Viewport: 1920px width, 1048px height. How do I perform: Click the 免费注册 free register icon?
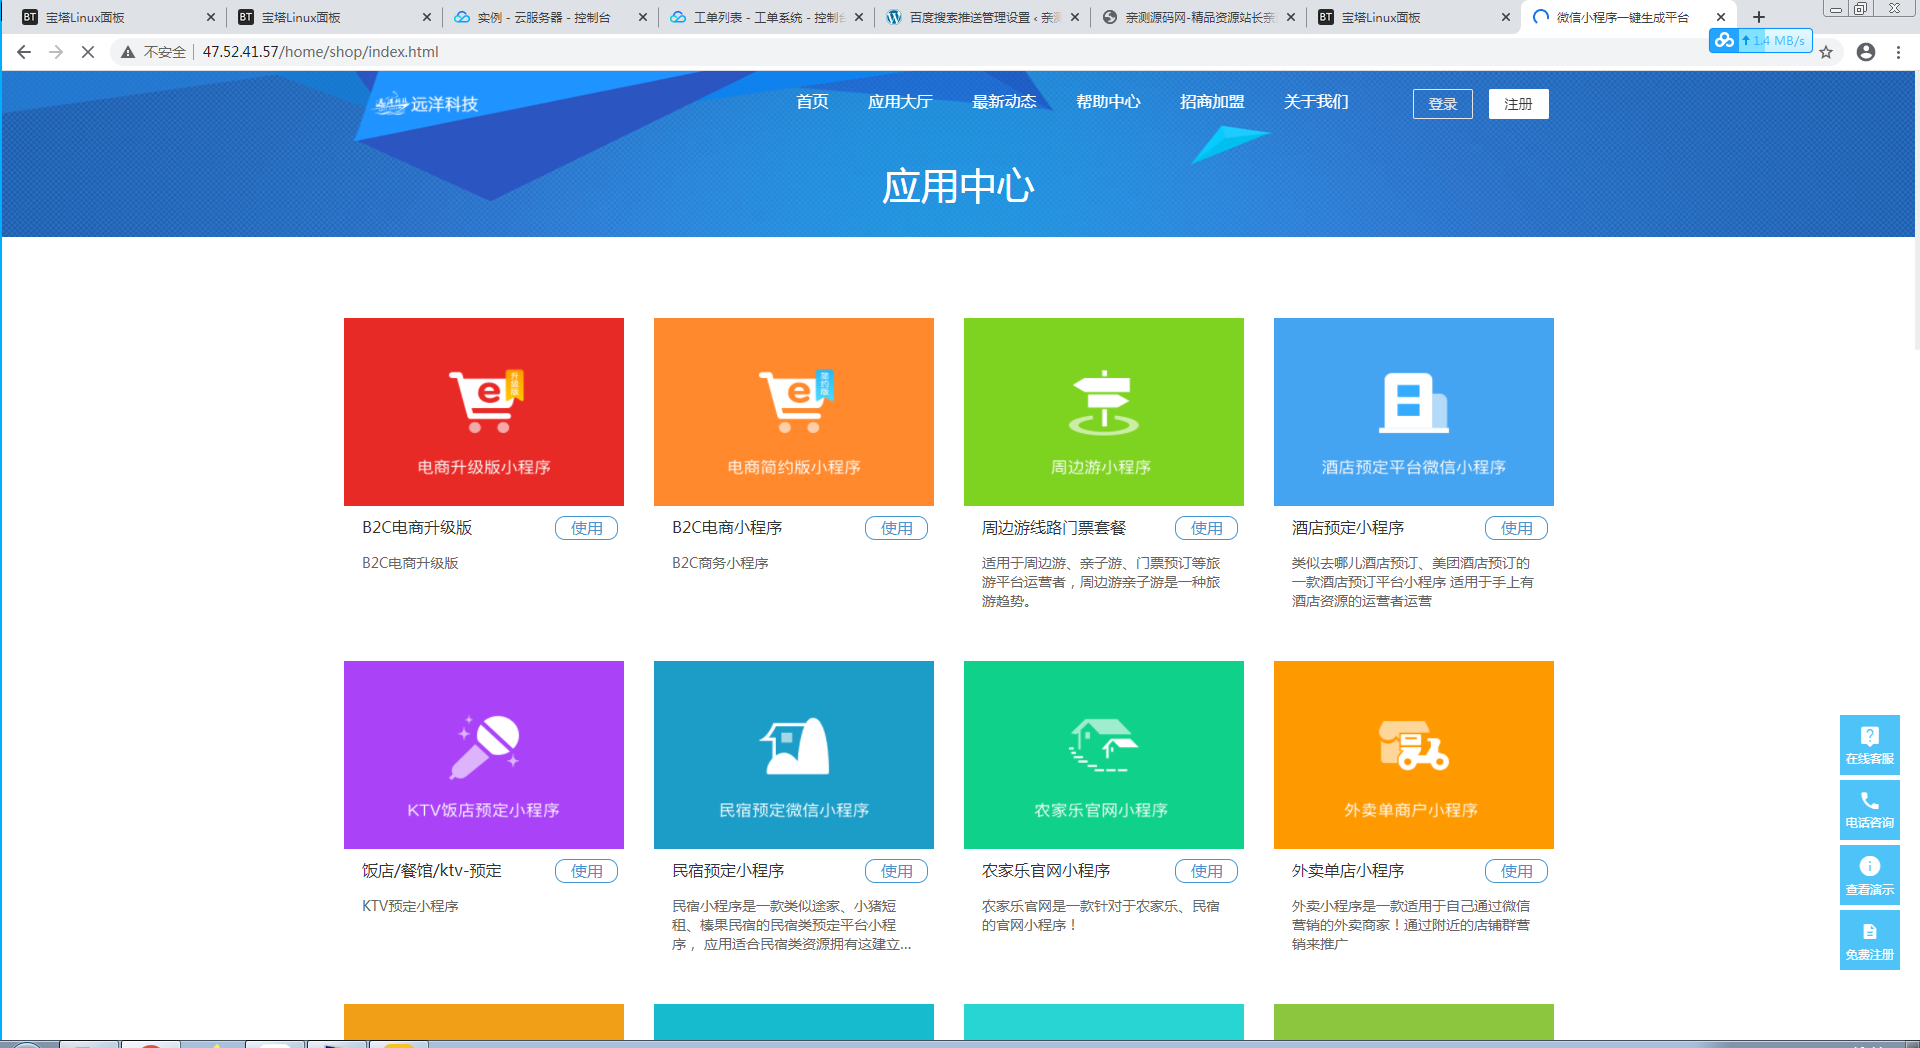(1870, 940)
